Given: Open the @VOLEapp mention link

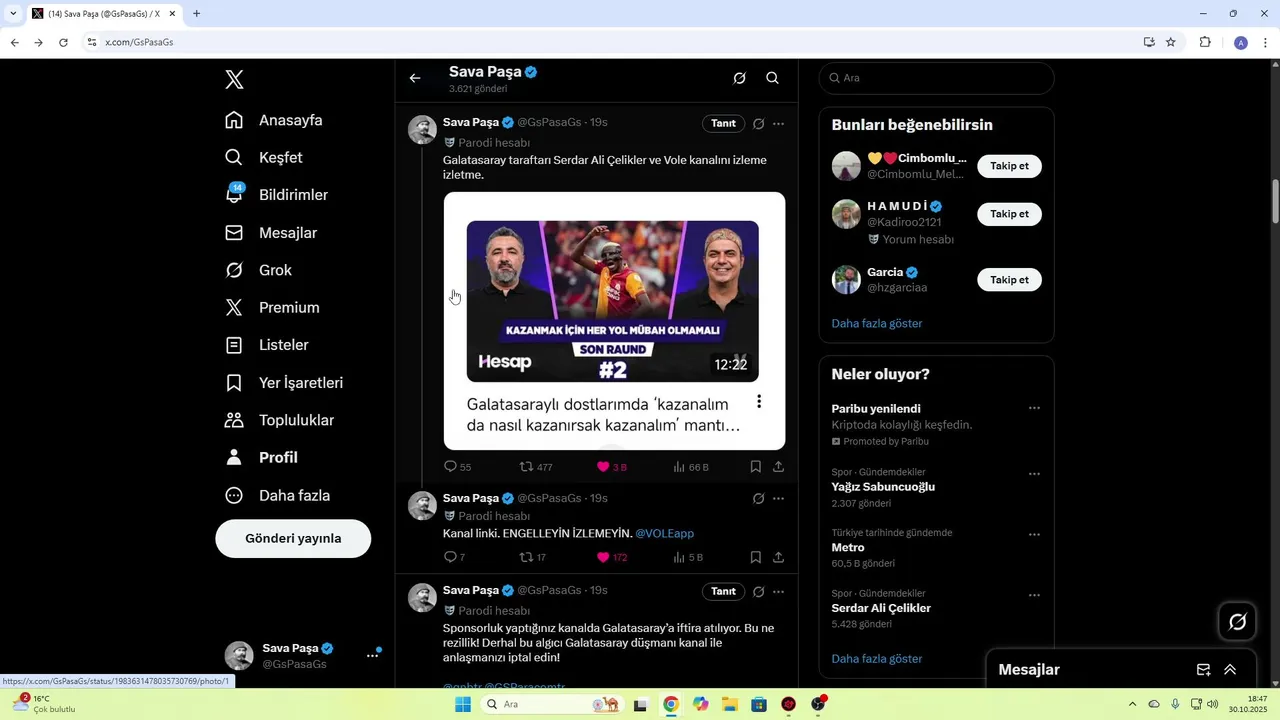Looking at the screenshot, I should [x=664, y=533].
